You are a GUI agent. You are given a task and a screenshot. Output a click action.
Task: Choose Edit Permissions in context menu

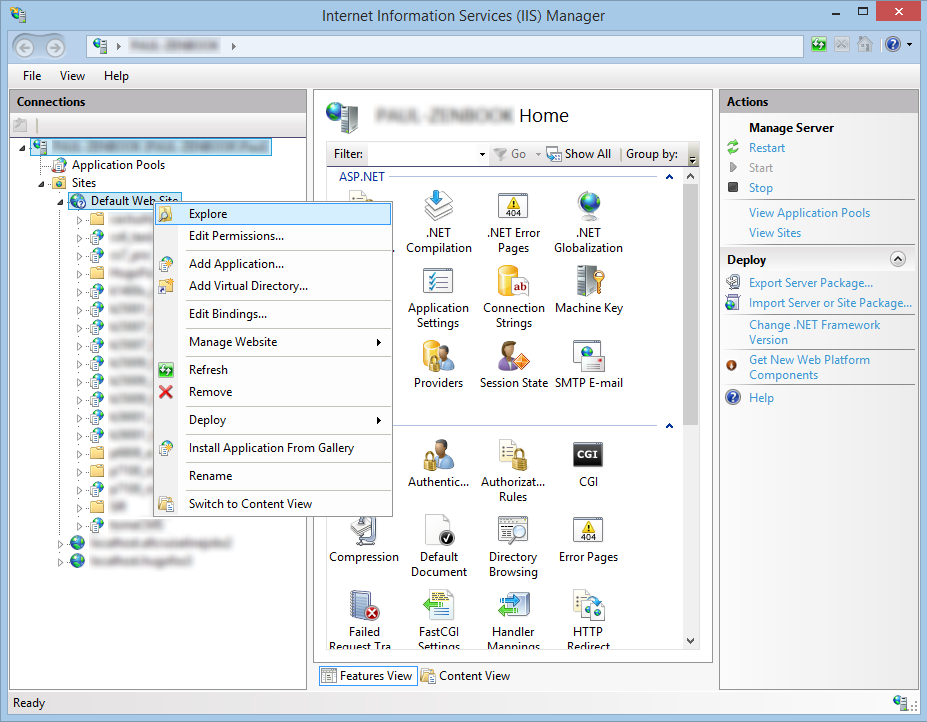click(x=273, y=236)
